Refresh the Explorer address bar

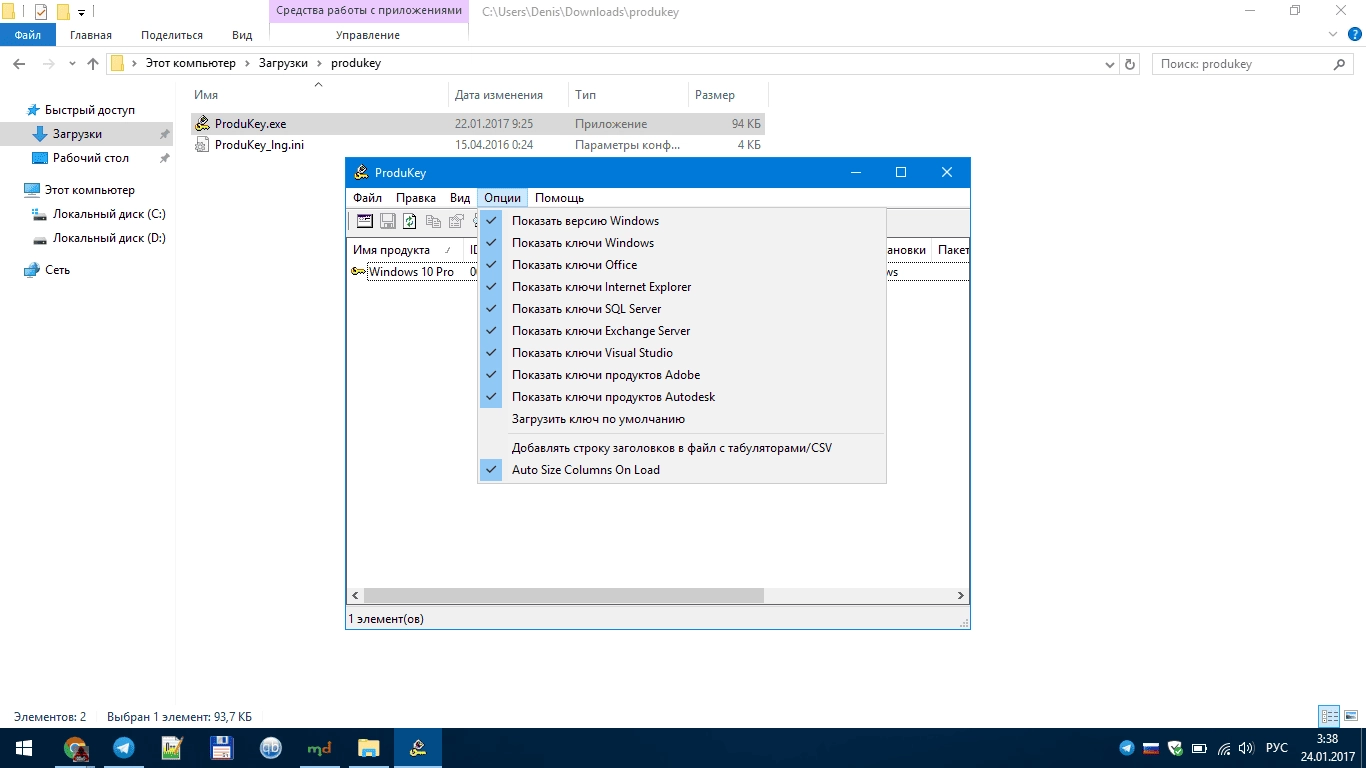(x=1131, y=64)
